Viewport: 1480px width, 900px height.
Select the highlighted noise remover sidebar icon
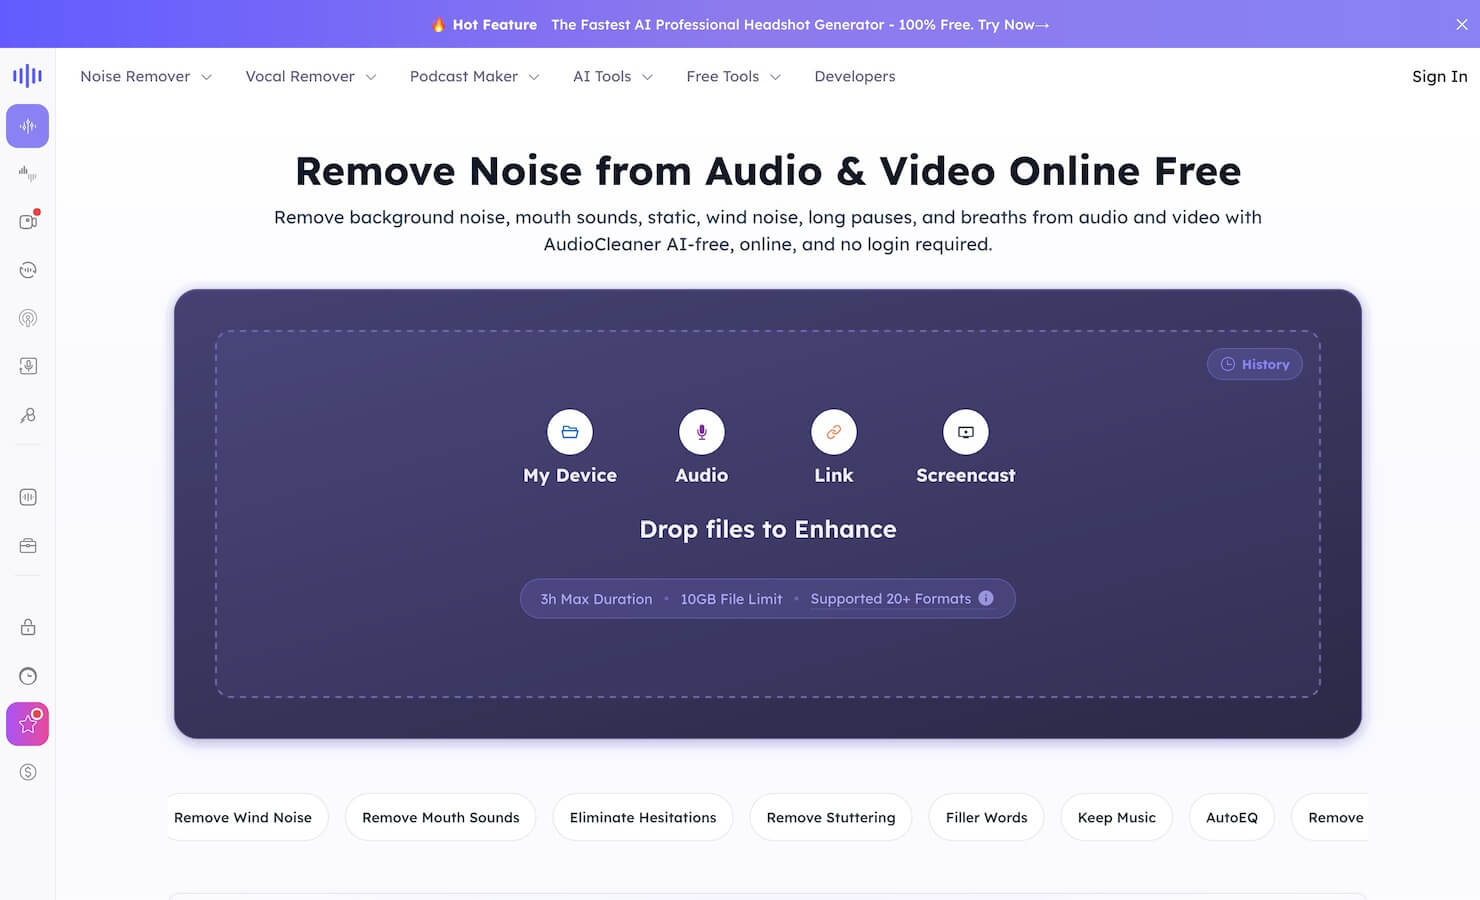pos(27,126)
